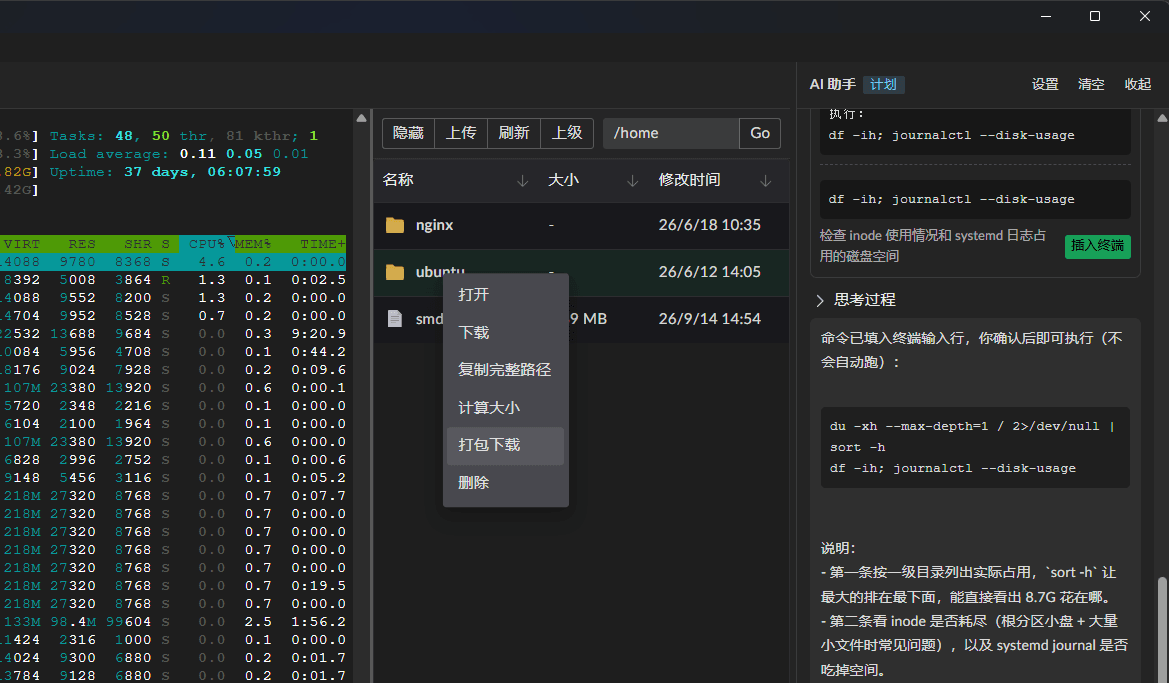
Task: Sort files by modified time arrow
Action: point(766,180)
